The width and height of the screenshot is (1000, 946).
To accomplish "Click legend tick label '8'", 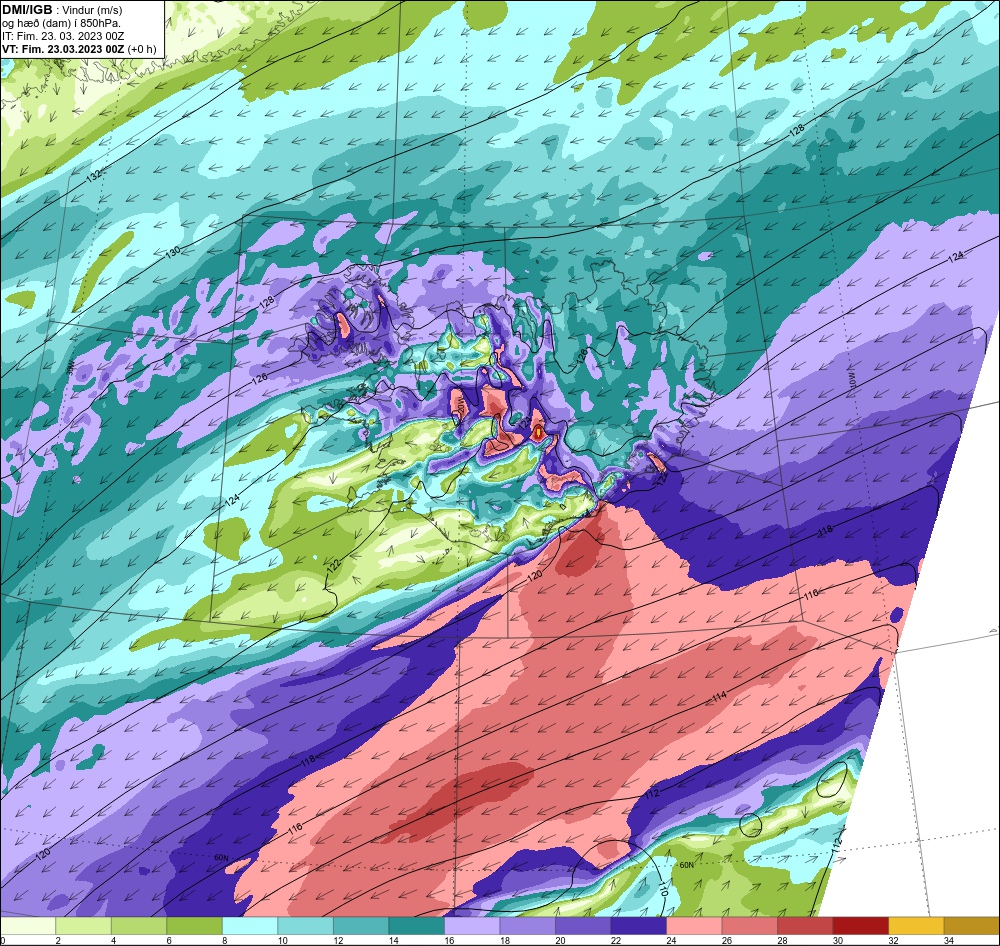I will point(224,940).
